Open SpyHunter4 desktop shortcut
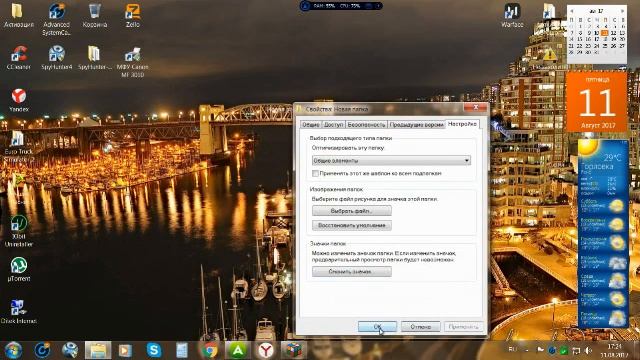The image size is (640, 360). click(57, 58)
